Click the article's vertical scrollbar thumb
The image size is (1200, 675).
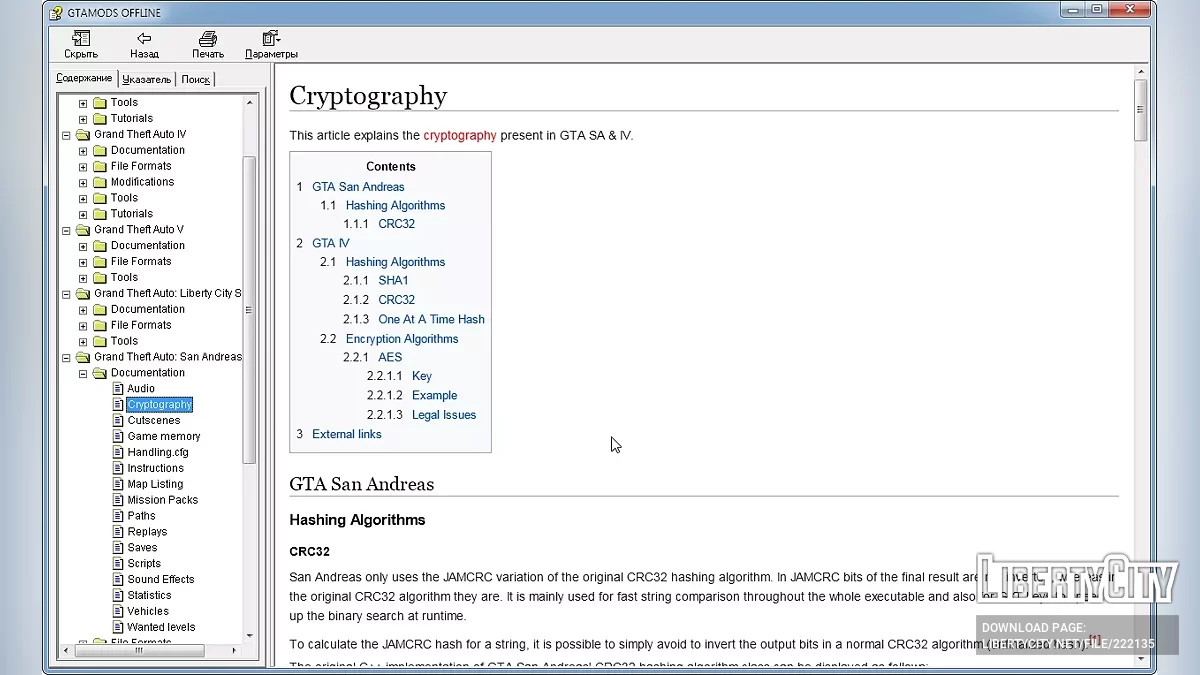pyautogui.click(x=1140, y=108)
